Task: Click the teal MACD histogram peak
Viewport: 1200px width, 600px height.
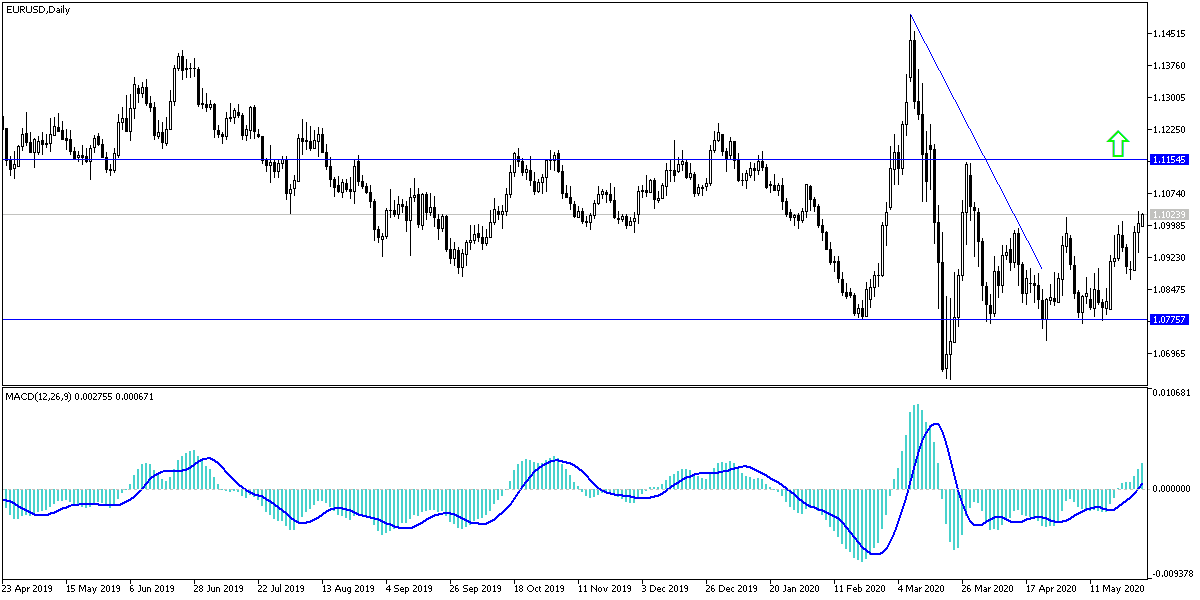Action: pyautogui.click(x=917, y=410)
